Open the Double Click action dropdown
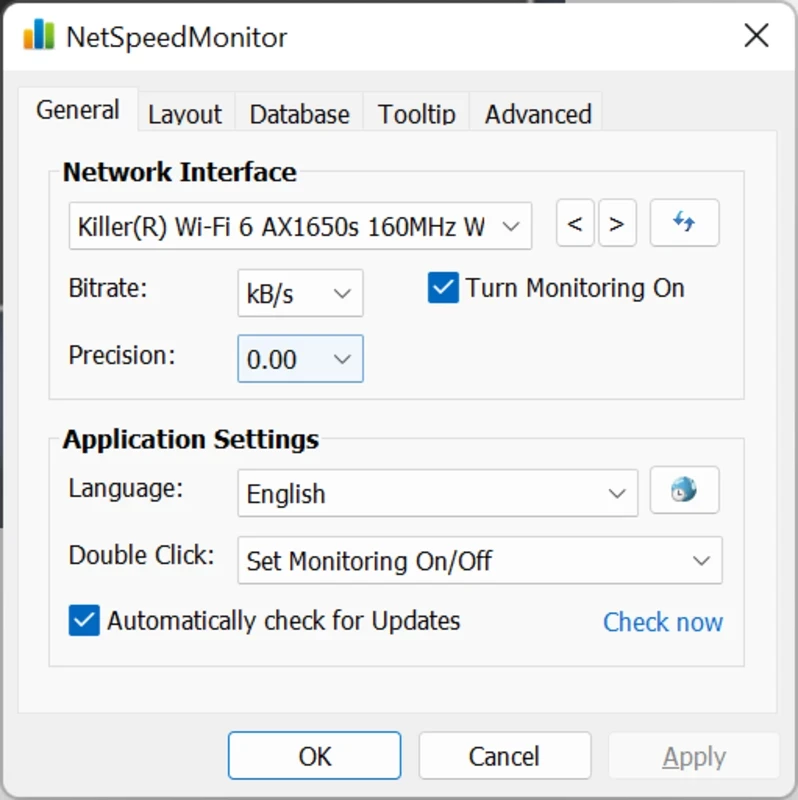798x800 pixels. coord(479,560)
